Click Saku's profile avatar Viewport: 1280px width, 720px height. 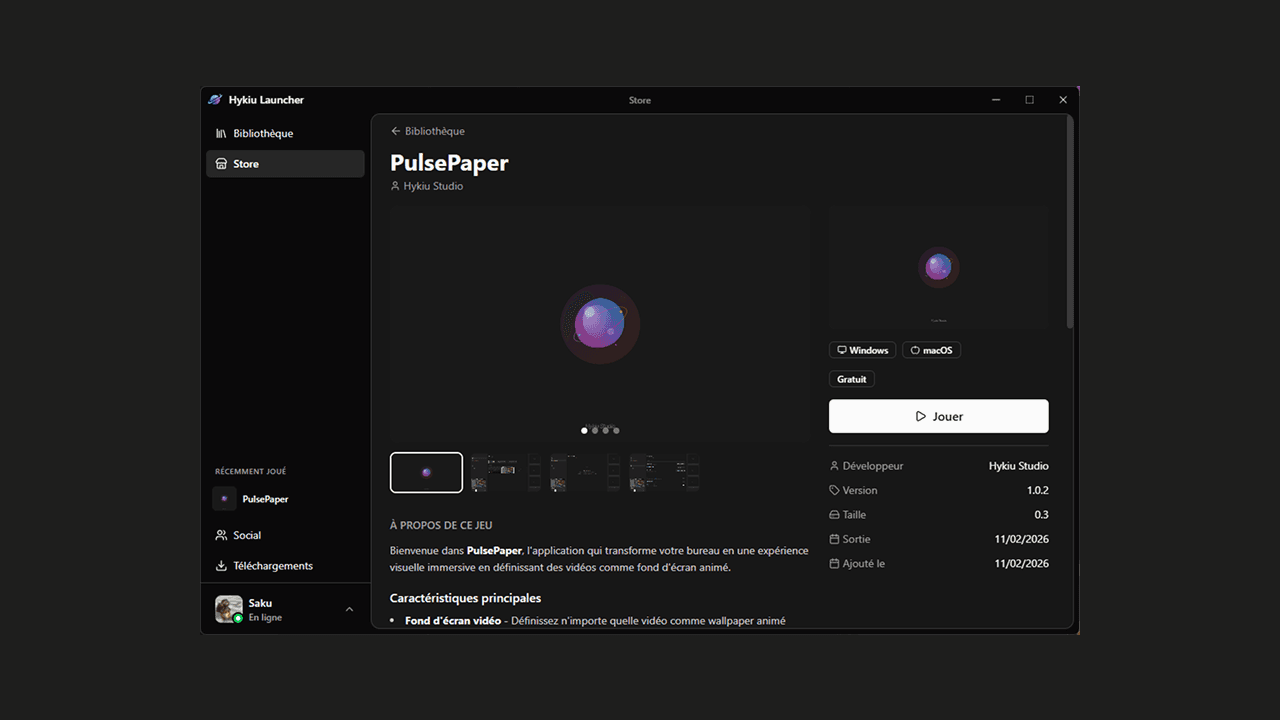click(229, 609)
